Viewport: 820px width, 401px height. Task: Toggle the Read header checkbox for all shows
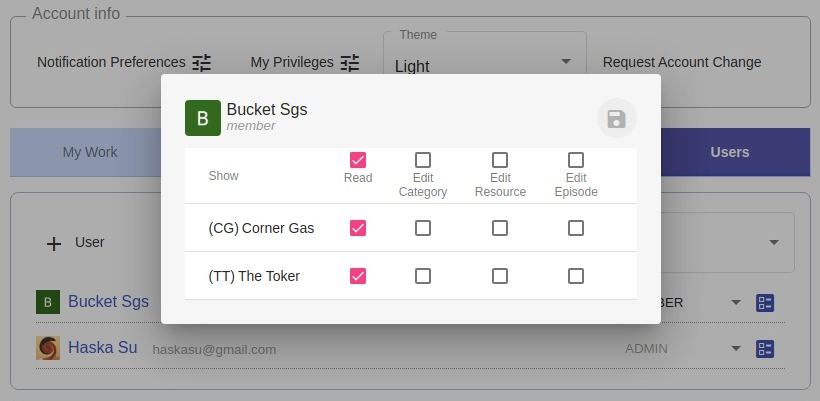(x=358, y=160)
